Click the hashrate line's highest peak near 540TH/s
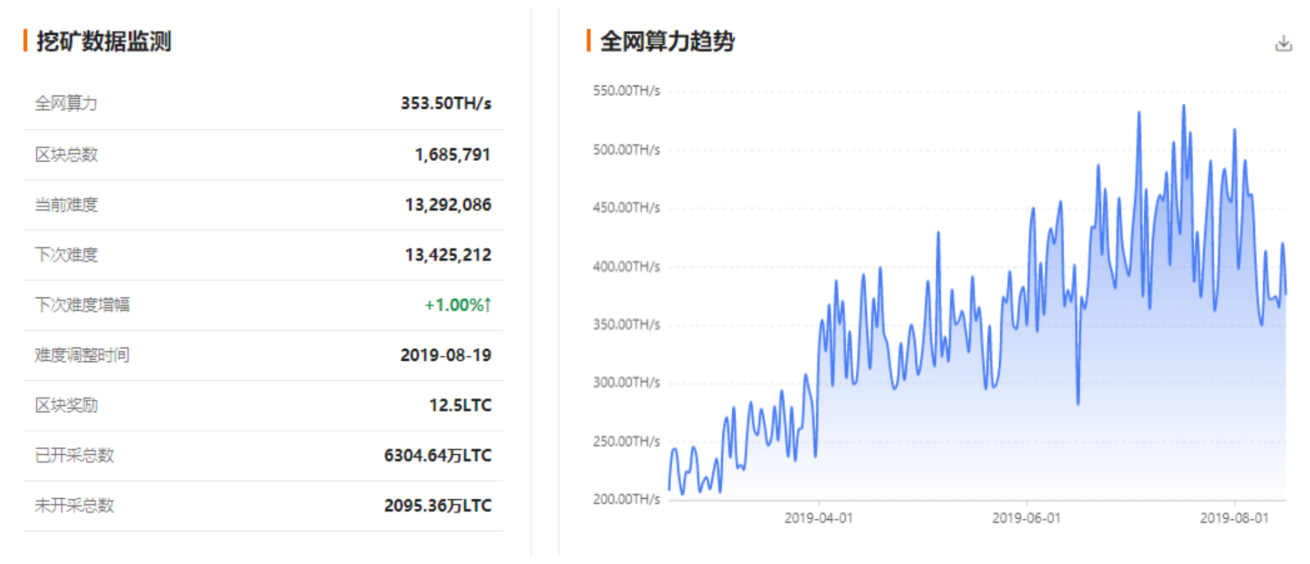This screenshot has height=564, width=1310. (x=1184, y=105)
